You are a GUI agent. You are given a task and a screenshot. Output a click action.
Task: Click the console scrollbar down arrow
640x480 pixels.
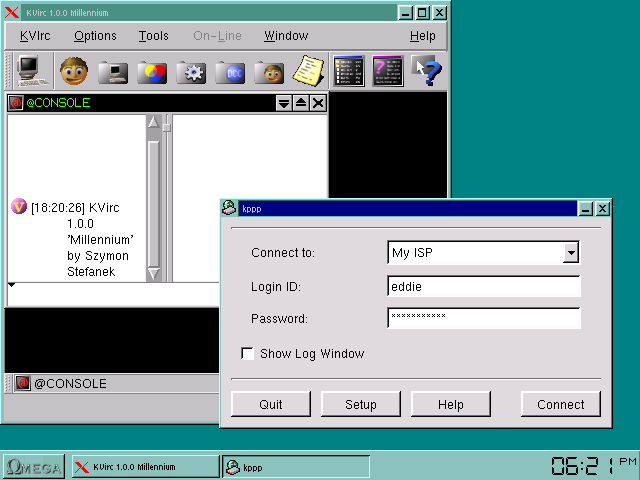(x=153, y=273)
